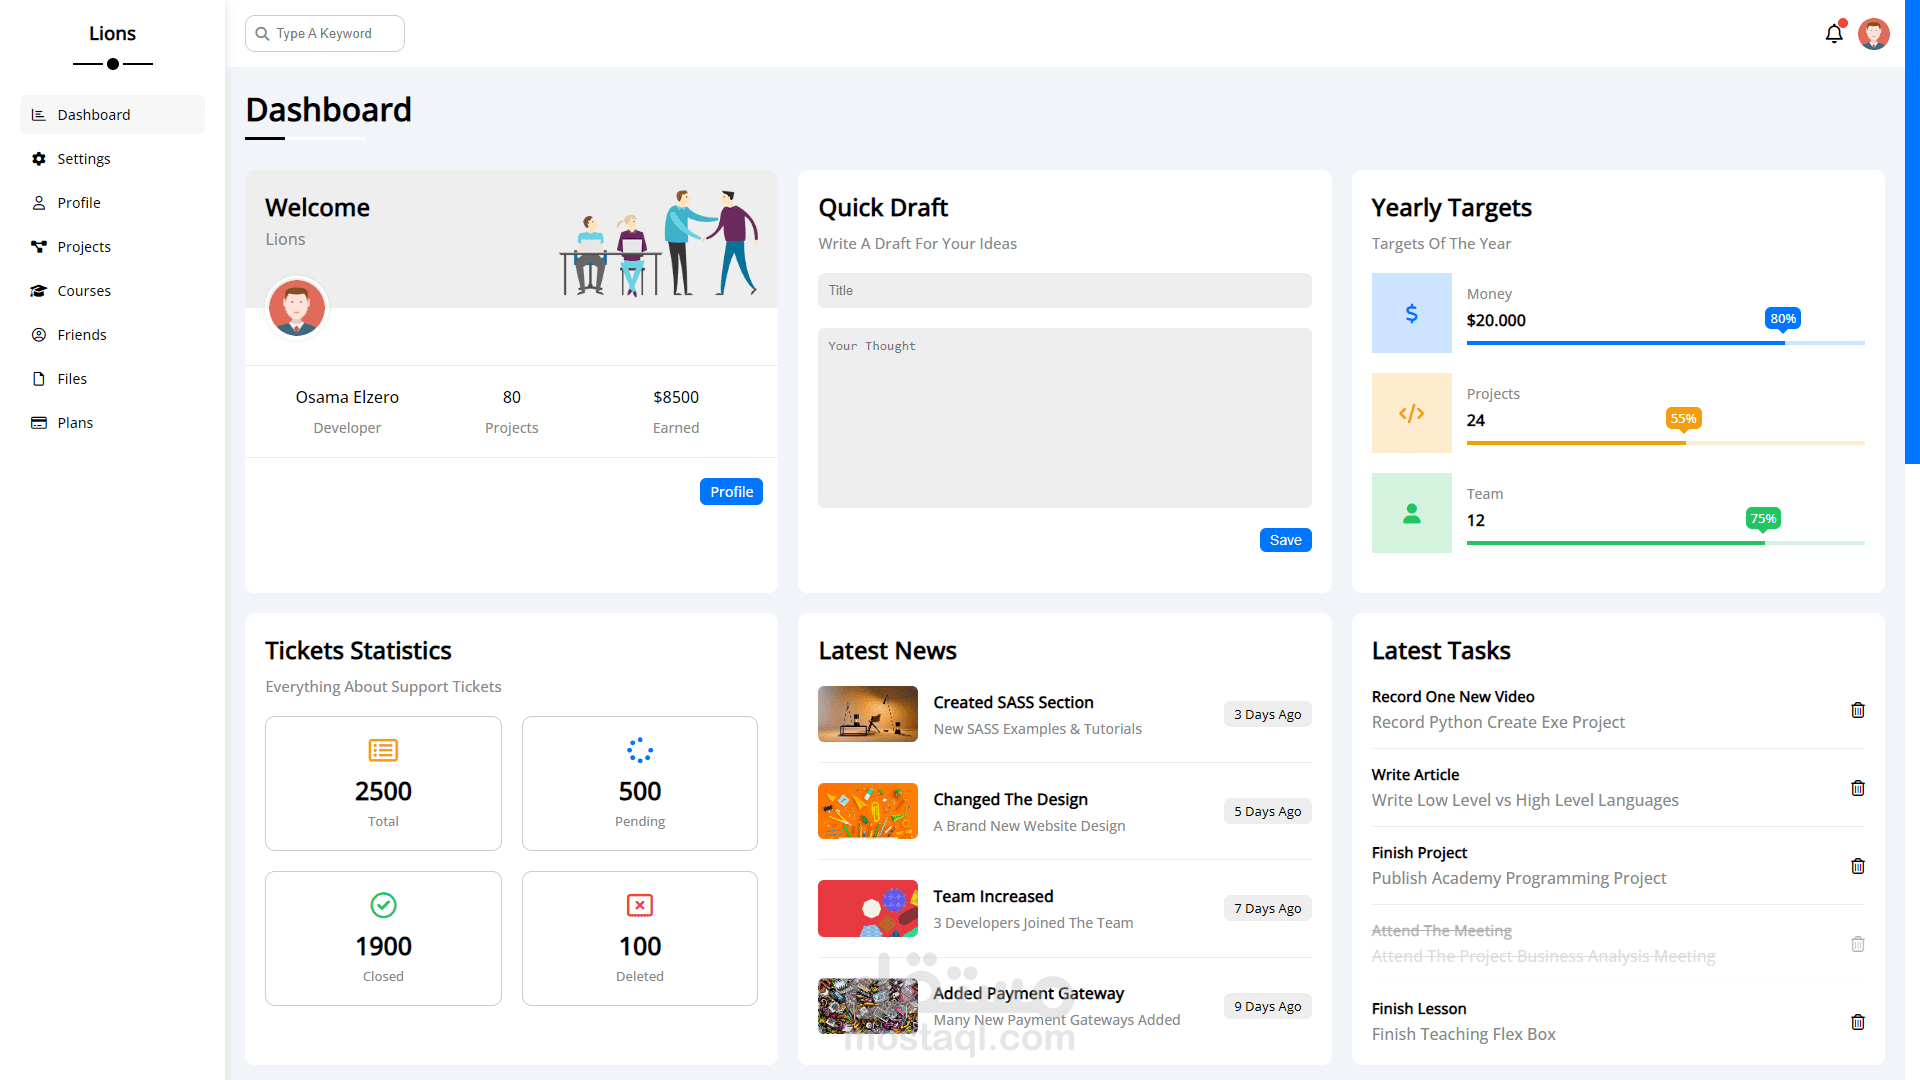Click the Profile person icon in sidebar
The width and height of the screenshot is (1920, 1080).
click(39, 203)
